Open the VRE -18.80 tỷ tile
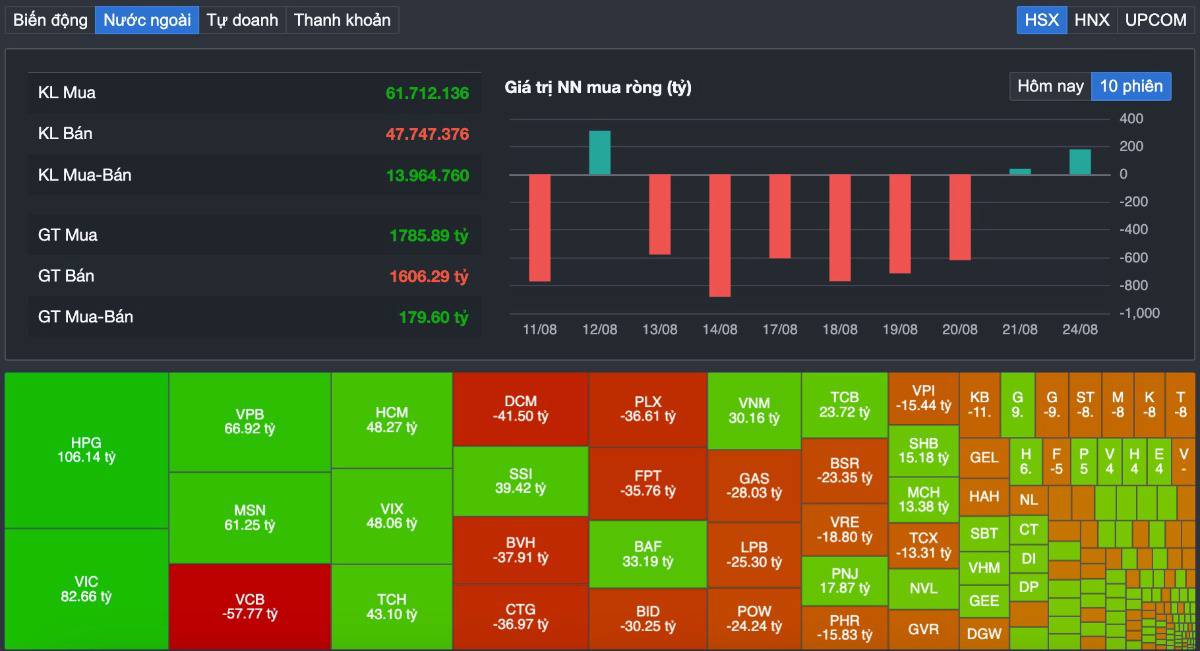 coord(845,530)
